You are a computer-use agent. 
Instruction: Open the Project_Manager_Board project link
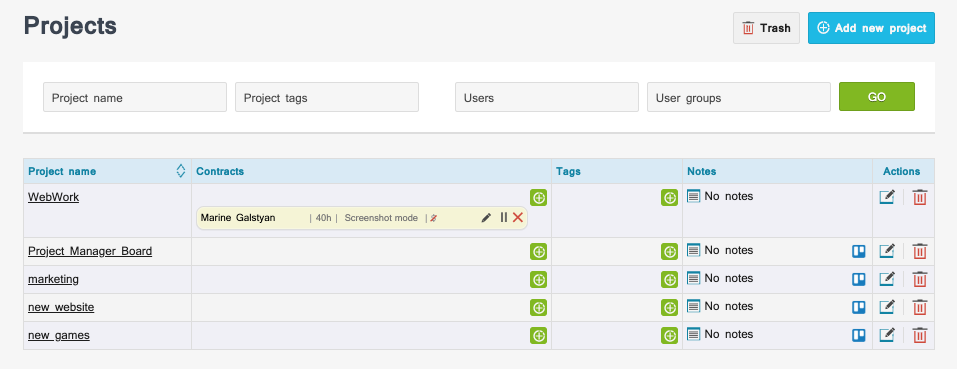point(90,251)
